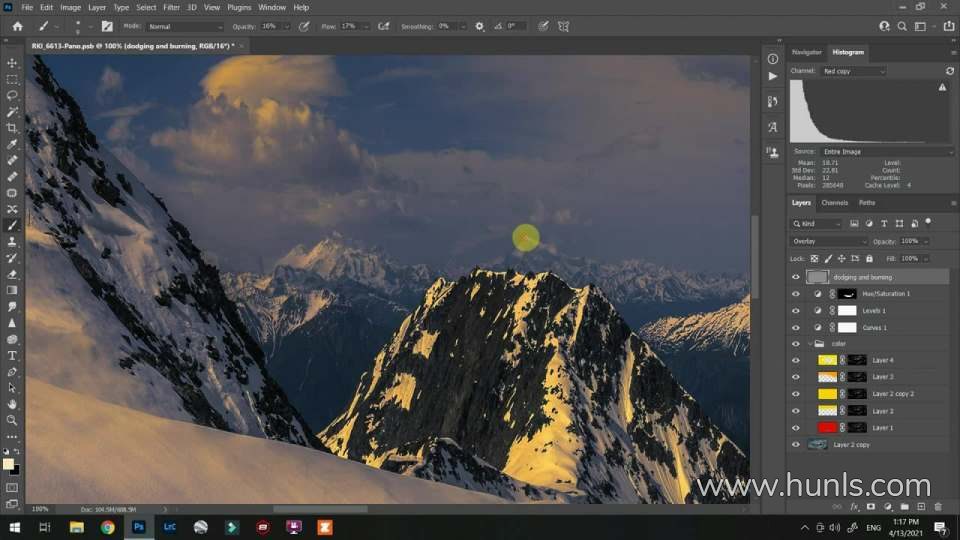This screenshot has height=540, width=960.
Task: Pick the Horizontal Type tool
Action: pyautogui.click(x=12, y=355)
